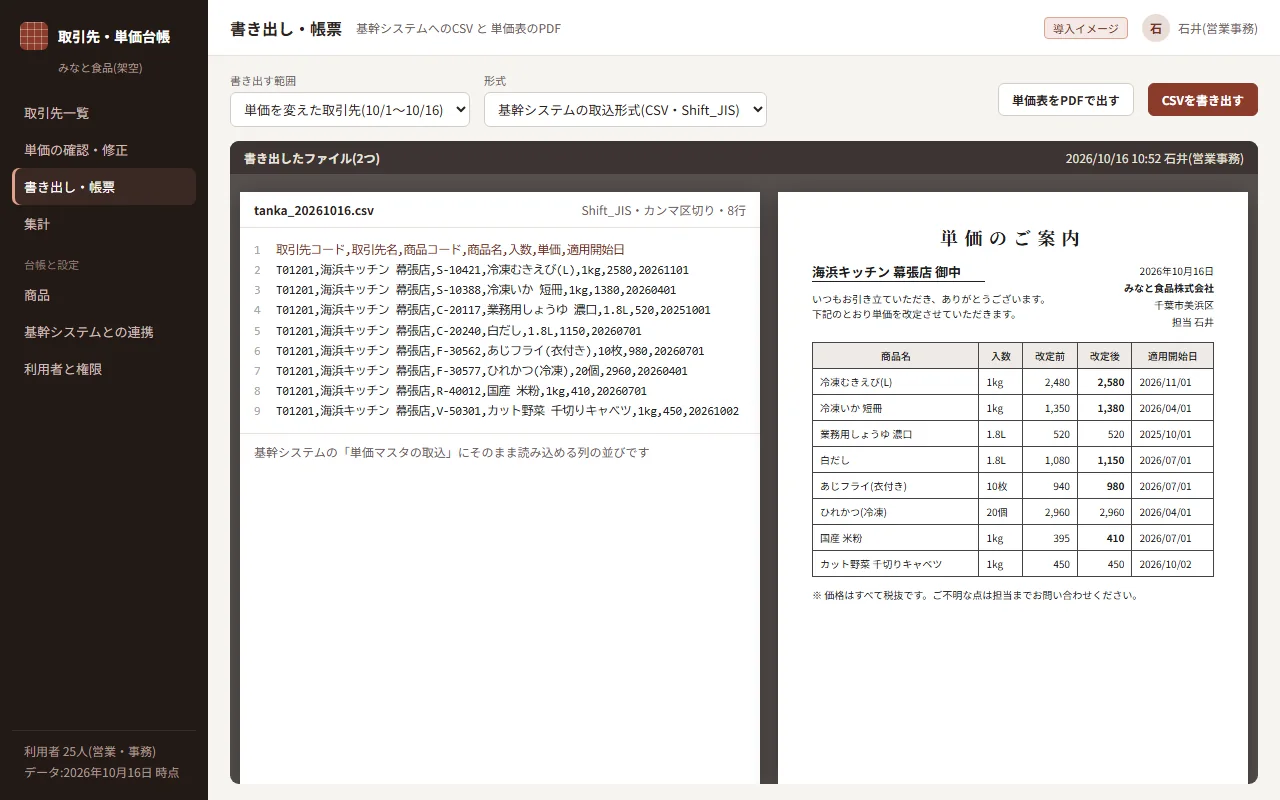
Task: Click the CSV line containing C-20117
Action: point(493,310)
